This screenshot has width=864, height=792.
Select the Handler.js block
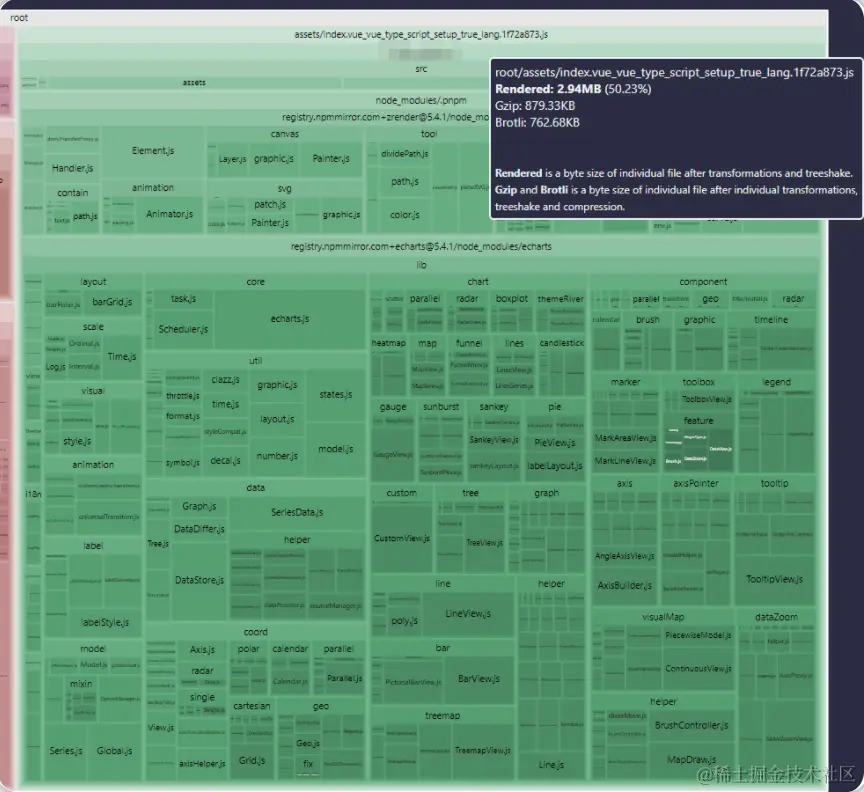point(72,168)
